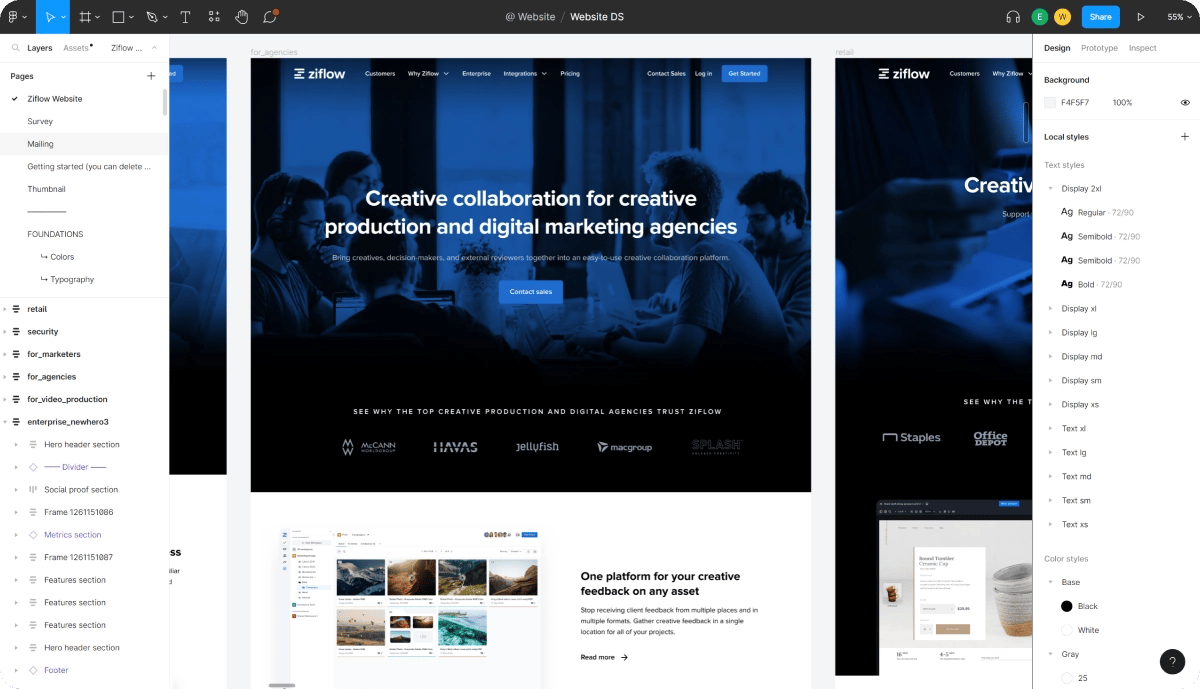Toggle background visibility eye icon
1200x689 pixels.
click(x=1185, y=102)
